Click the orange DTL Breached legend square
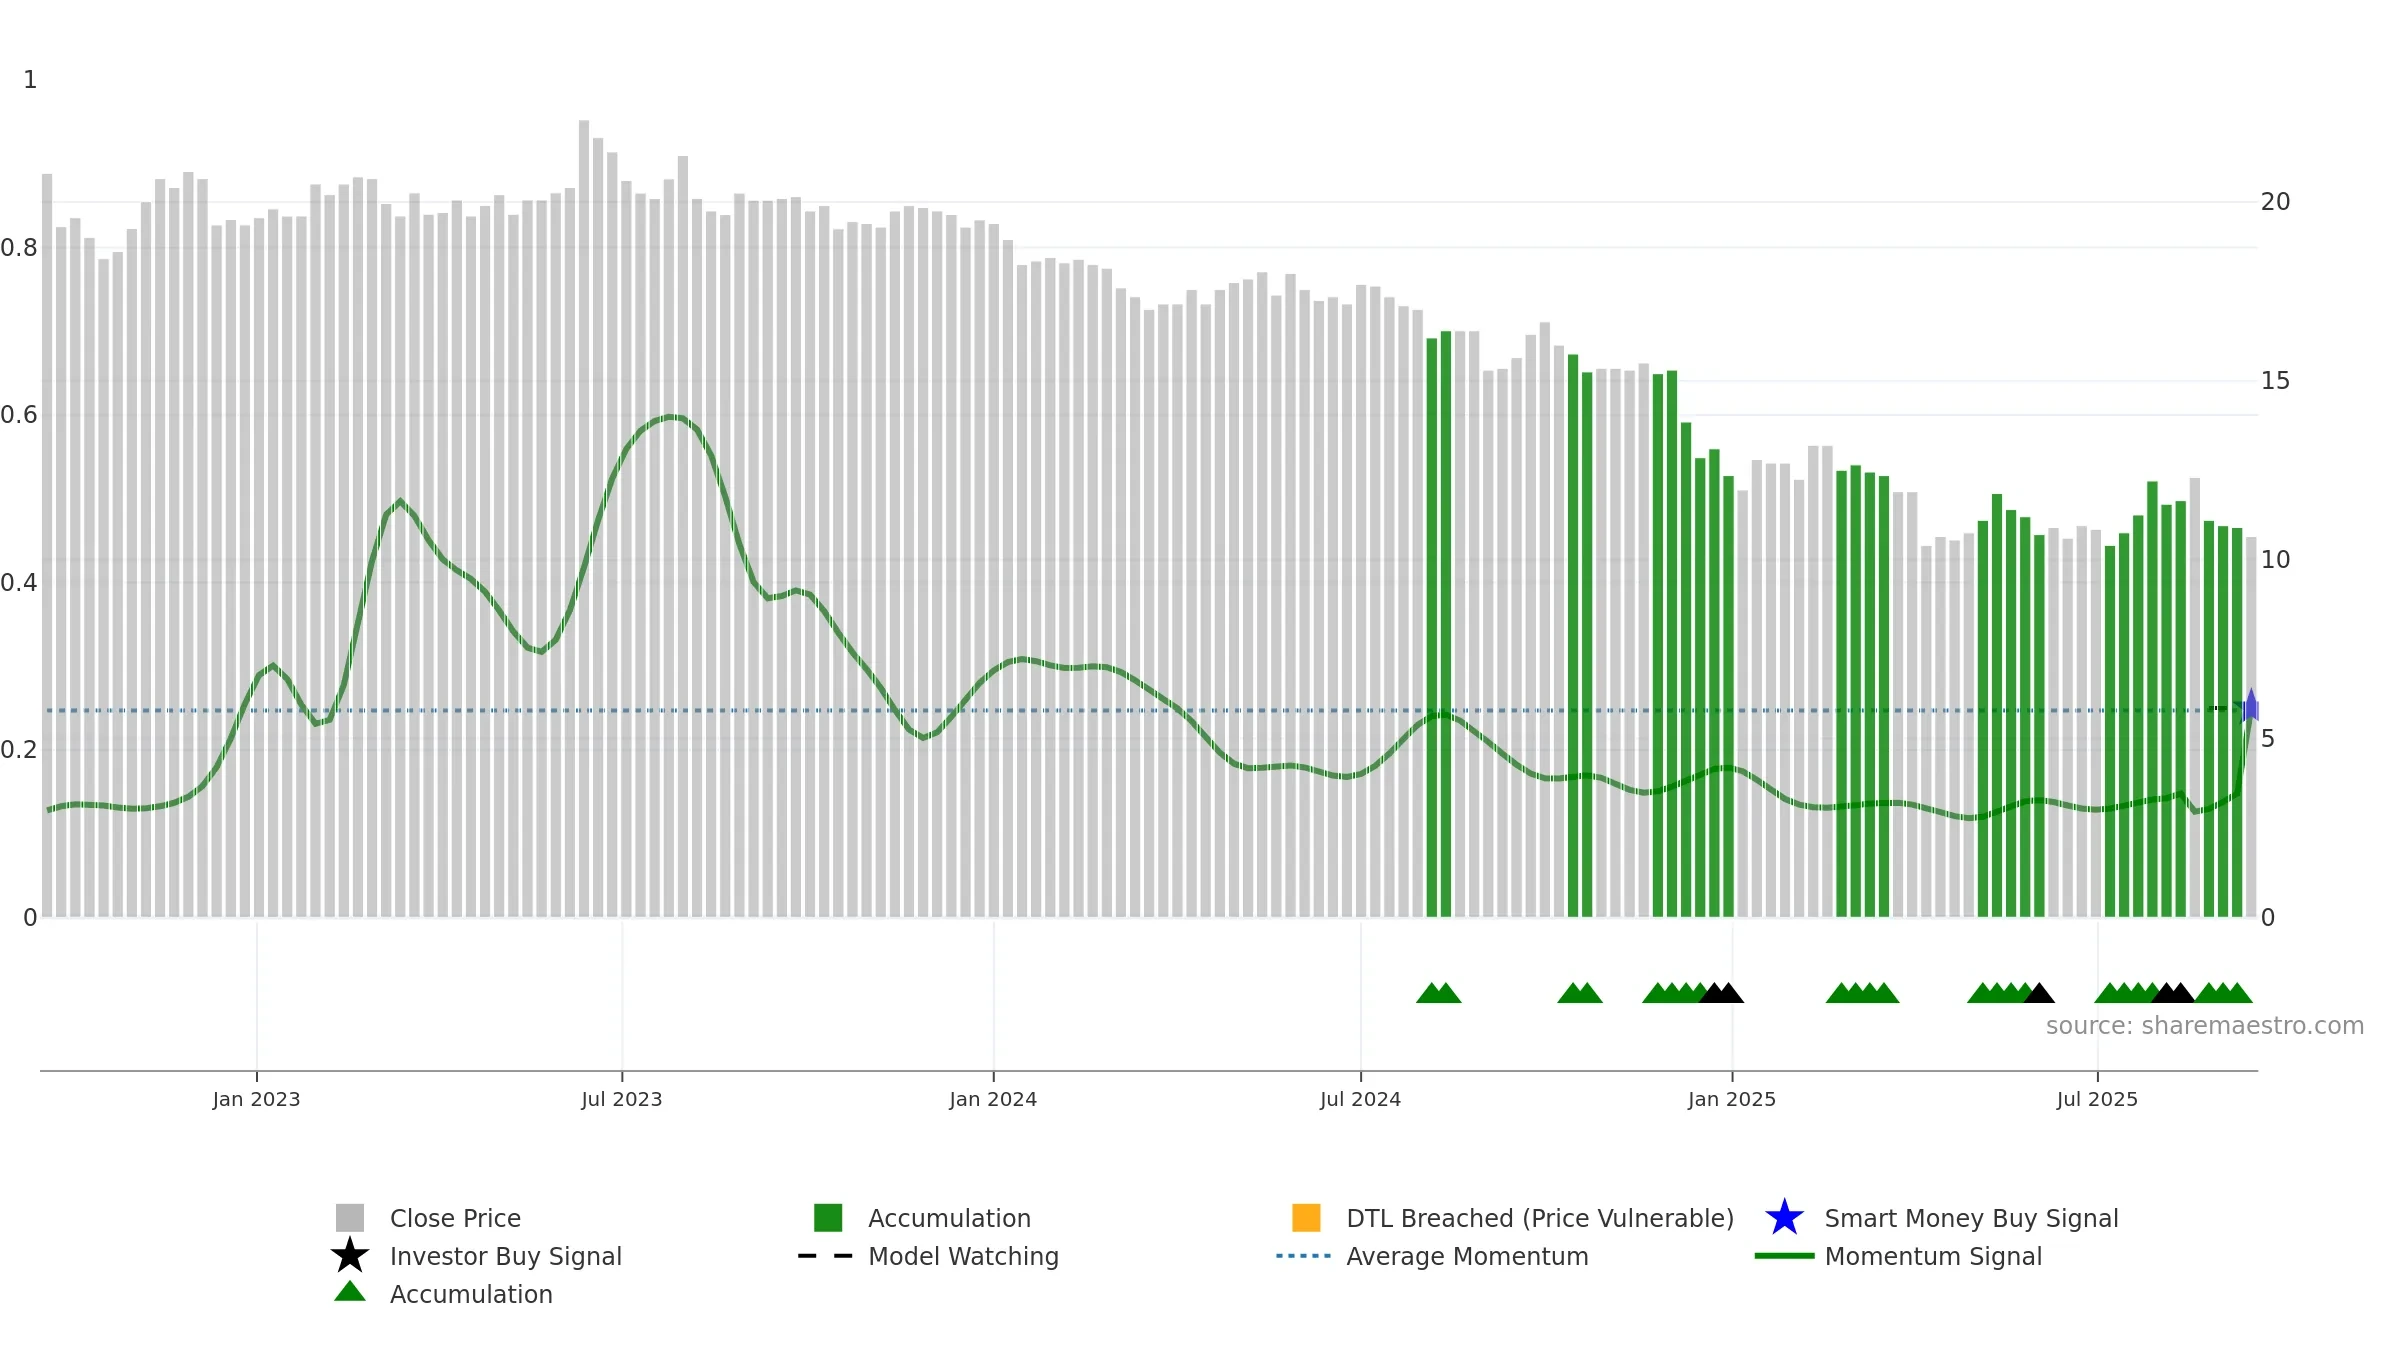This screenshot has width=2400, height=1350. point(1306,1218)
